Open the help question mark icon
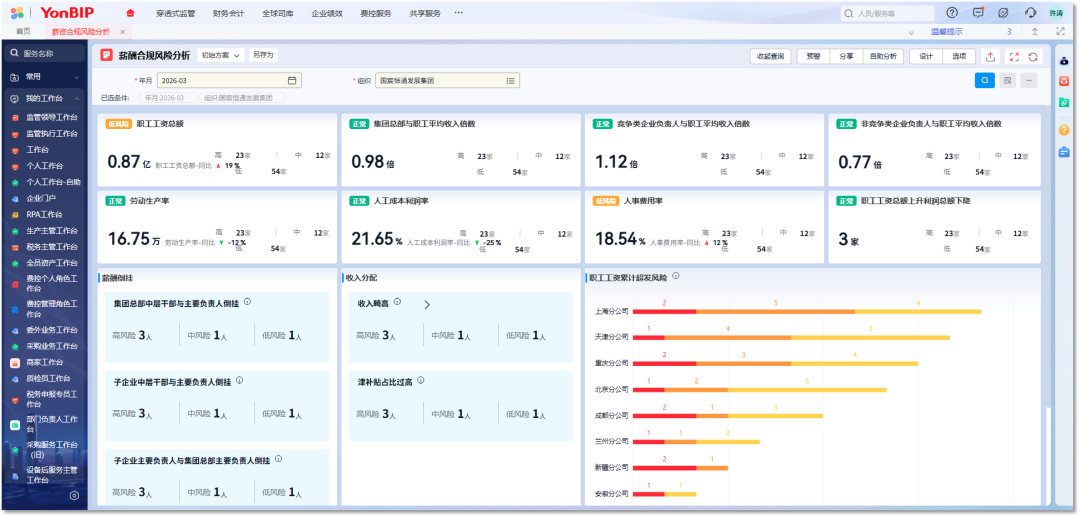Screen dimensions: 1080x517 coord(952,12)
